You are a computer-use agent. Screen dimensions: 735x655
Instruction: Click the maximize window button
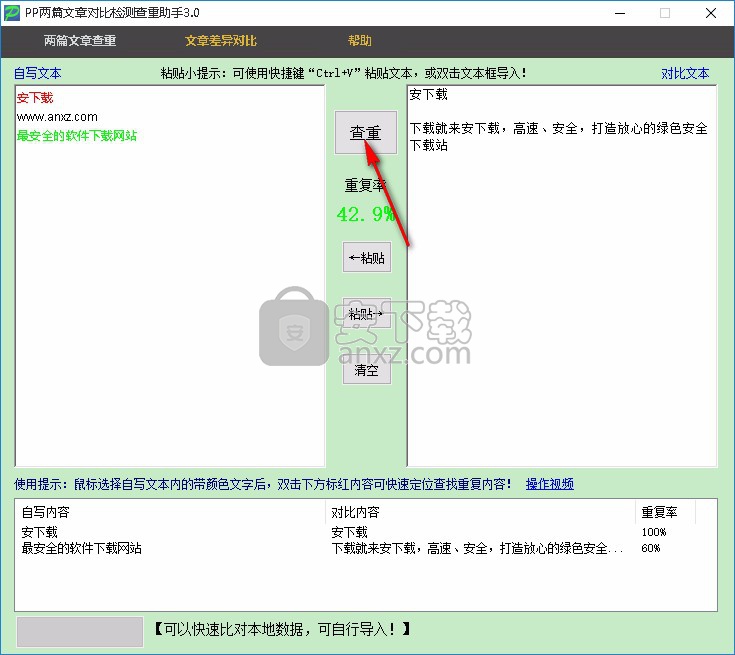(x=665, y=13)
